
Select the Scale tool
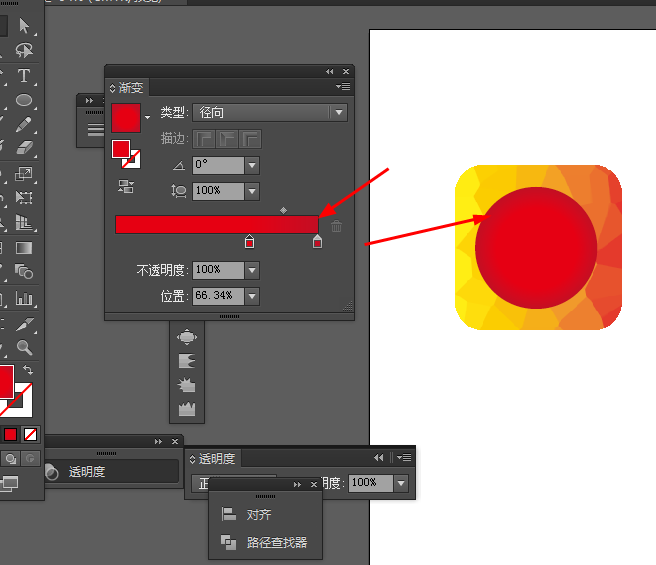coord(24,174)
